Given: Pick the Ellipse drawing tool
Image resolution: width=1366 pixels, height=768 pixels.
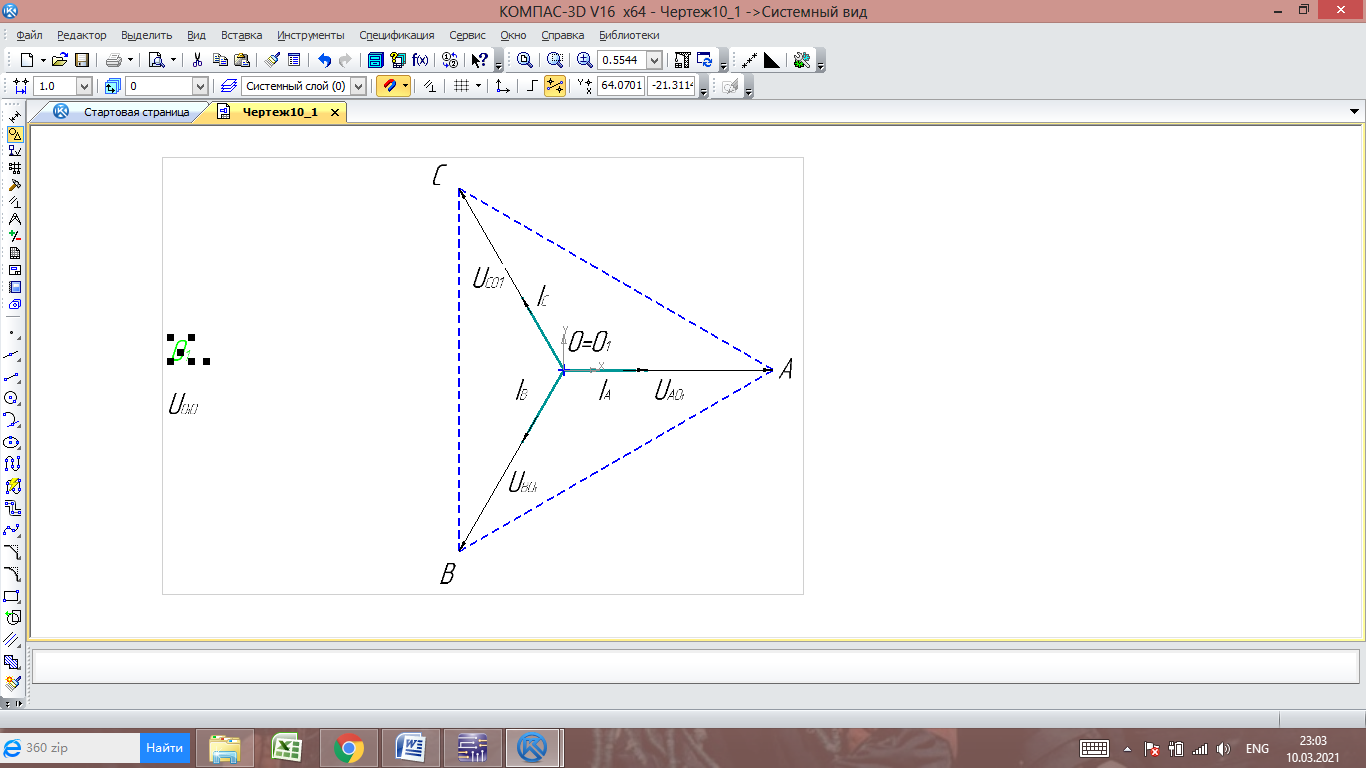Looking at the screenshot, I should click(13, 442).
